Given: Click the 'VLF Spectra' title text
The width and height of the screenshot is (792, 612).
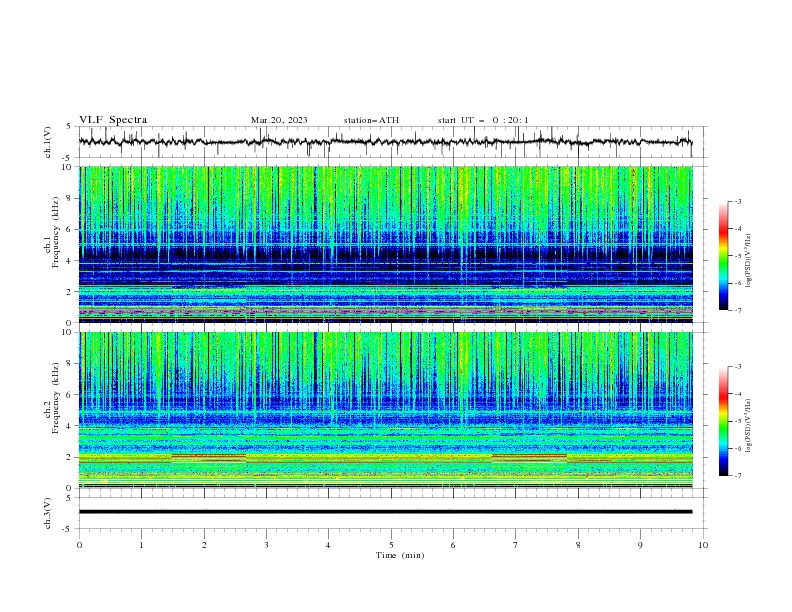Looking at the screenshot, I should point(113,120).
